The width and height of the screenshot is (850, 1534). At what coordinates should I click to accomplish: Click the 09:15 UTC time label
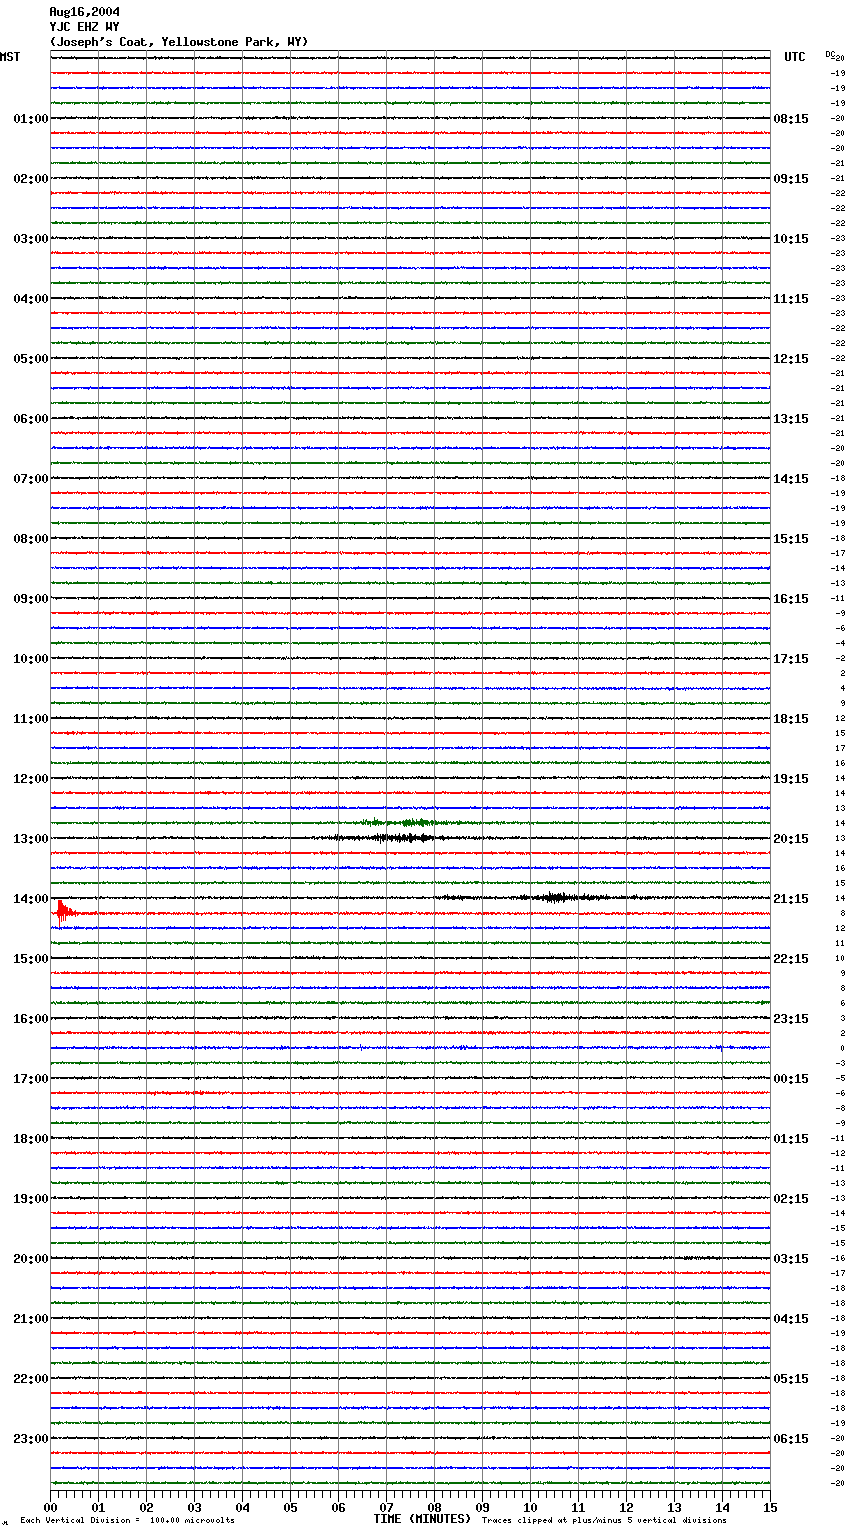click(x=791, y=179)
